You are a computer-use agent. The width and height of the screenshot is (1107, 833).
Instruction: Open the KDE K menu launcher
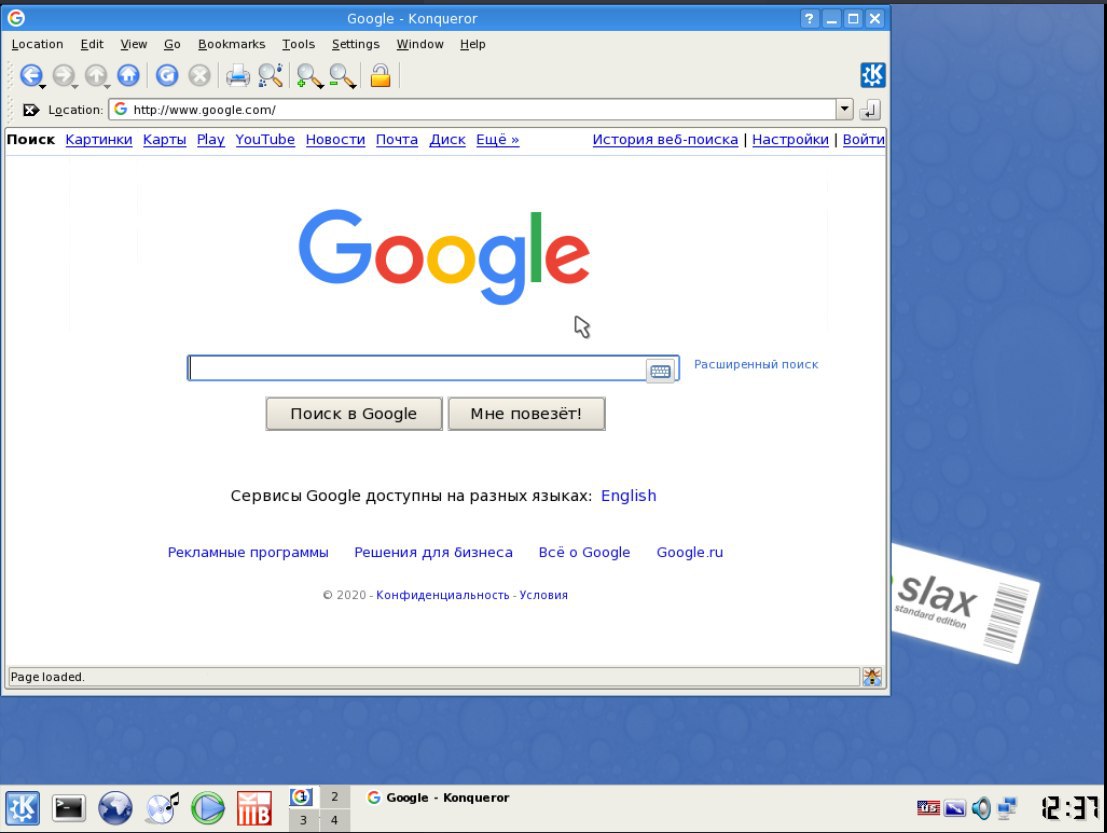point(23,808)
